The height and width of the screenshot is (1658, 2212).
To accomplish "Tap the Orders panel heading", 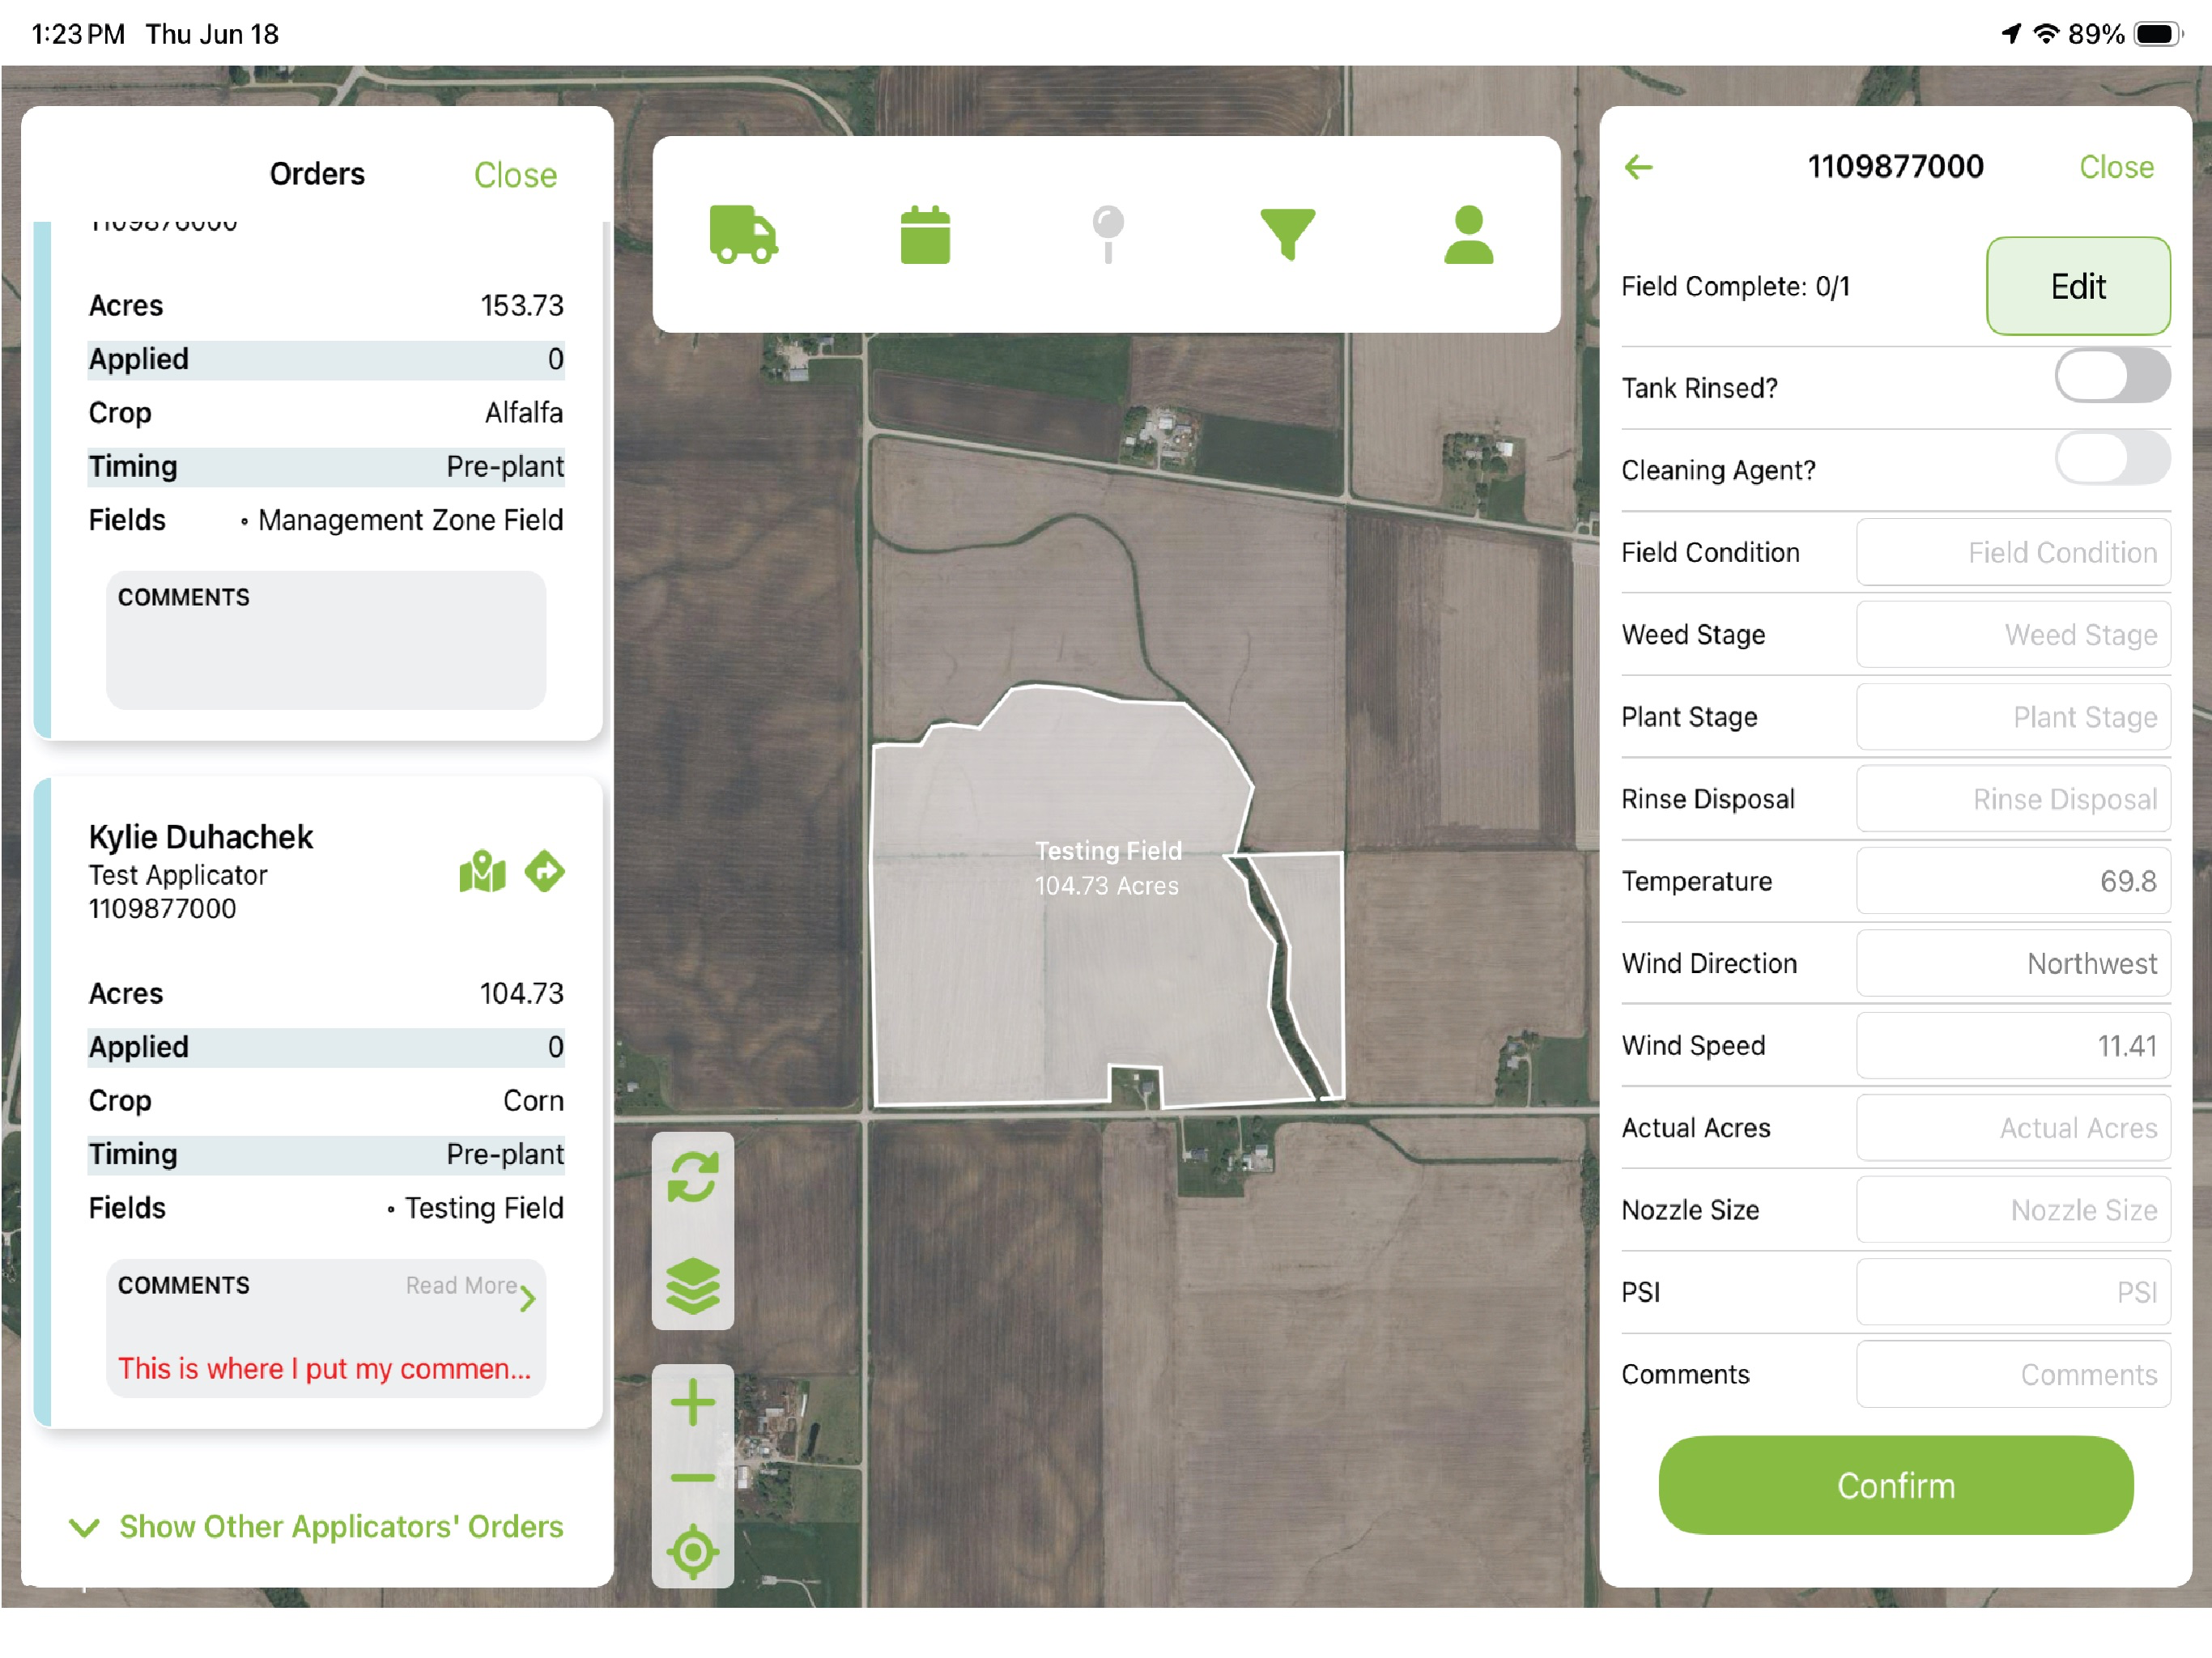I will (x=316, y=174).
